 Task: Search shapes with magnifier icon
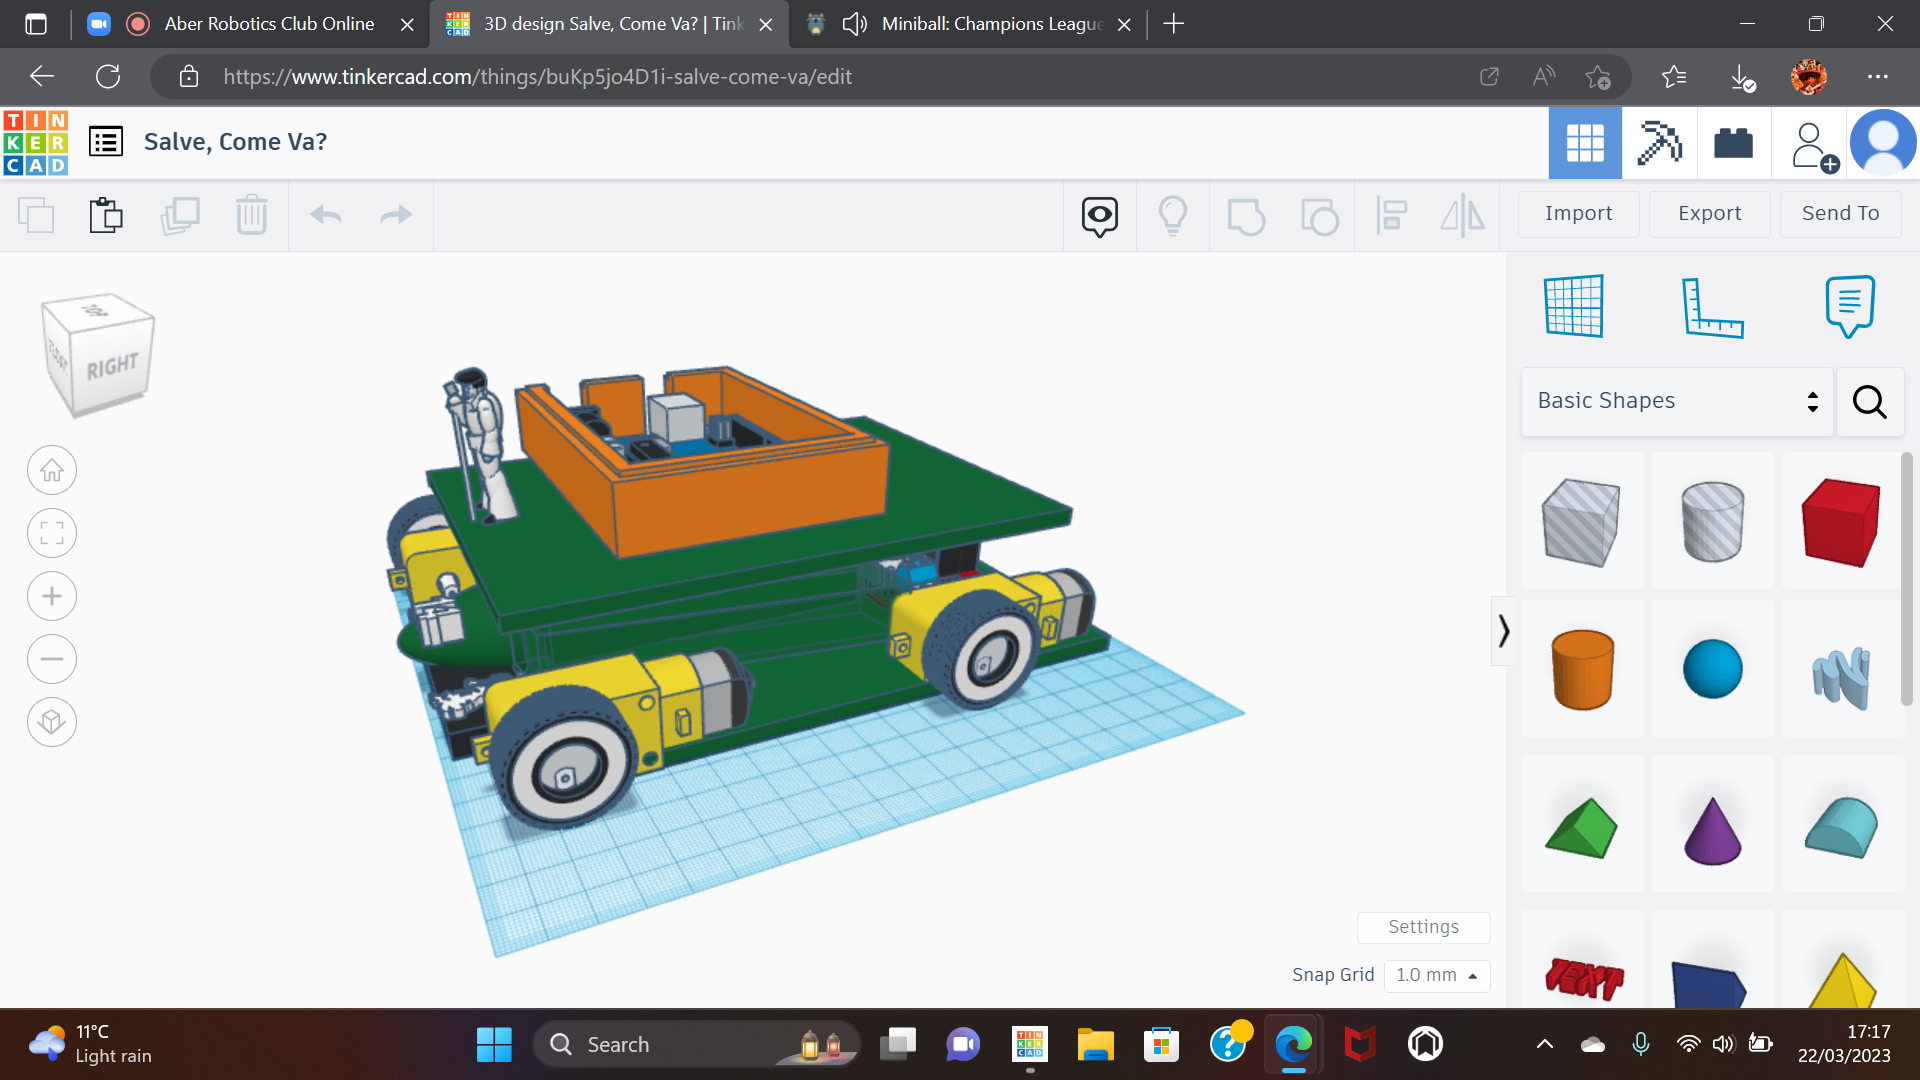tap(1870, 401)
